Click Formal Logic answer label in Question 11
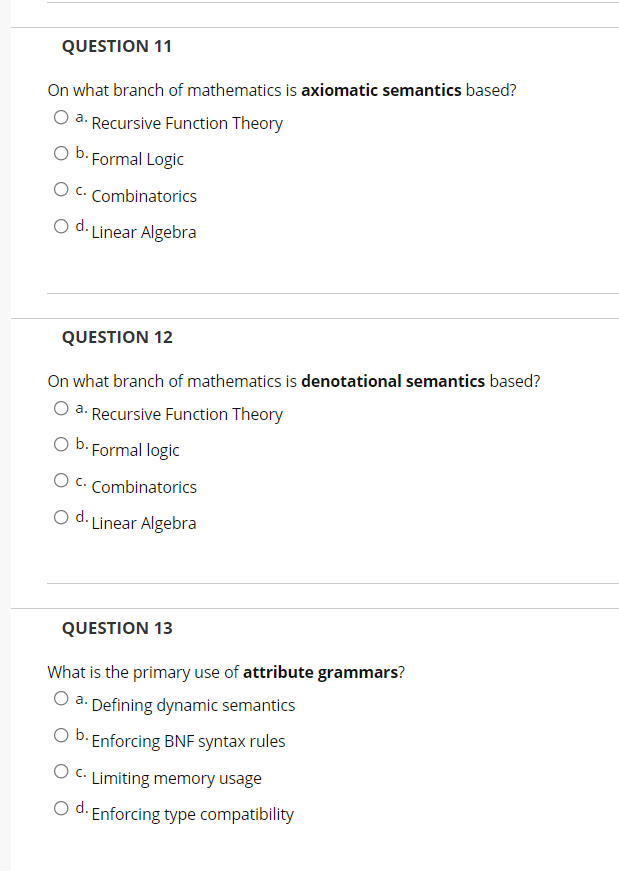The width and height of the screenshot is (619, 871). click(137, 159)
